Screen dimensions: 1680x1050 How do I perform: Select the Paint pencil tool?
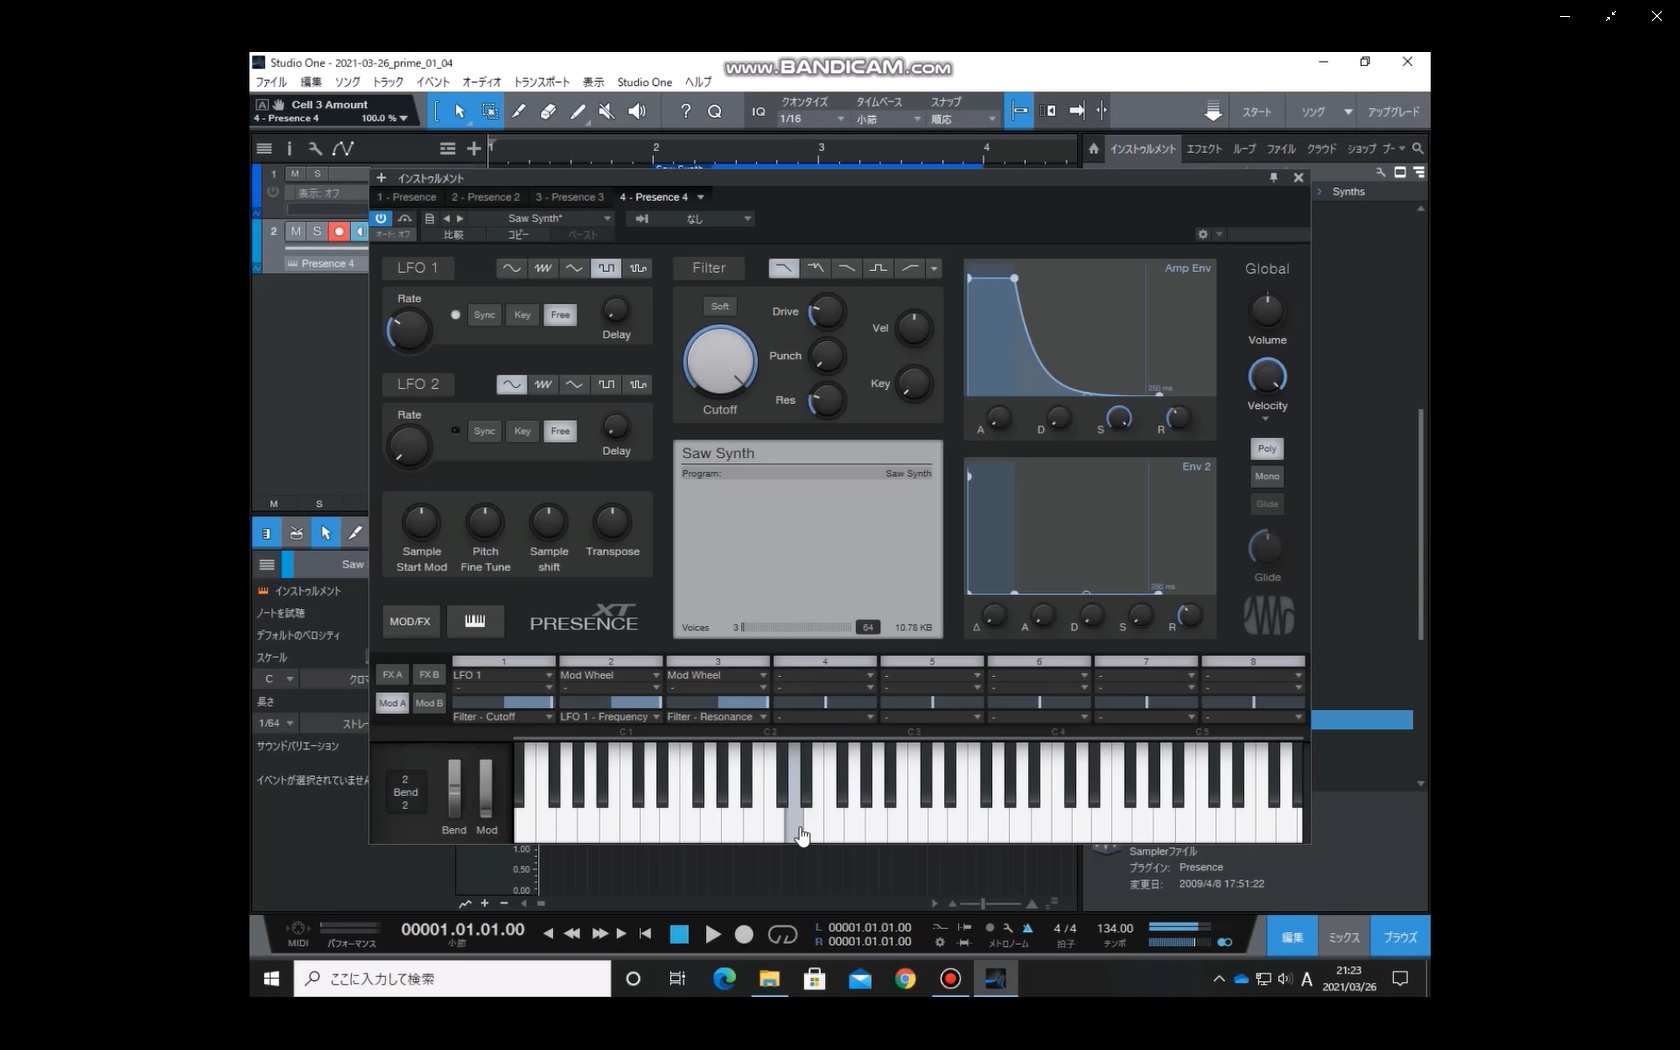click(x=518, y=111)
